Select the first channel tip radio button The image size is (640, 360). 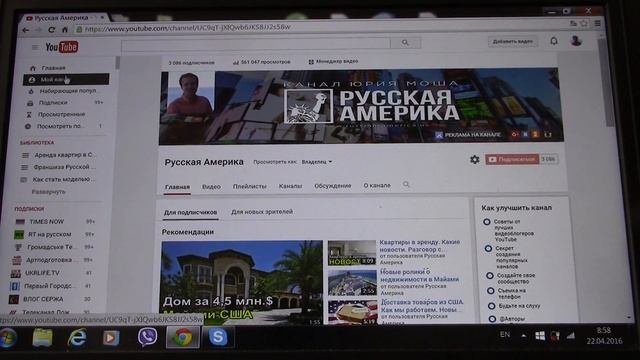pyautogui.click(x=487, y=222)
